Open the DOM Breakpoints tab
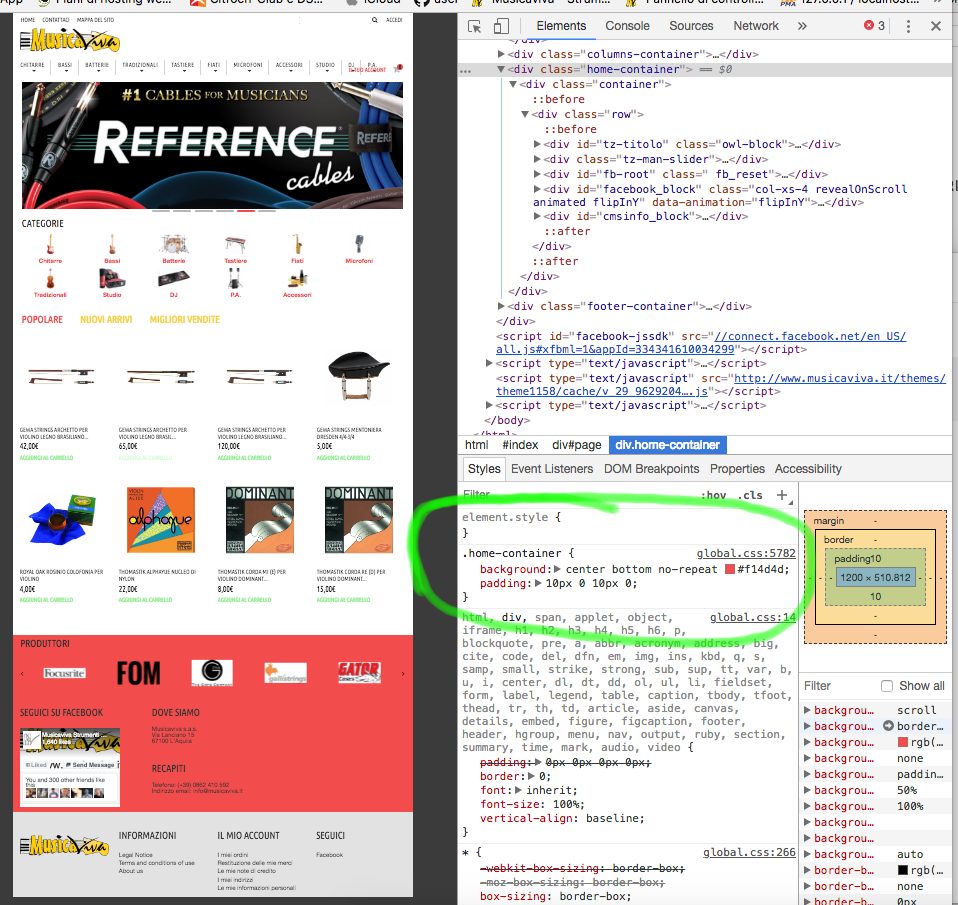 click(x=651, y=469)
